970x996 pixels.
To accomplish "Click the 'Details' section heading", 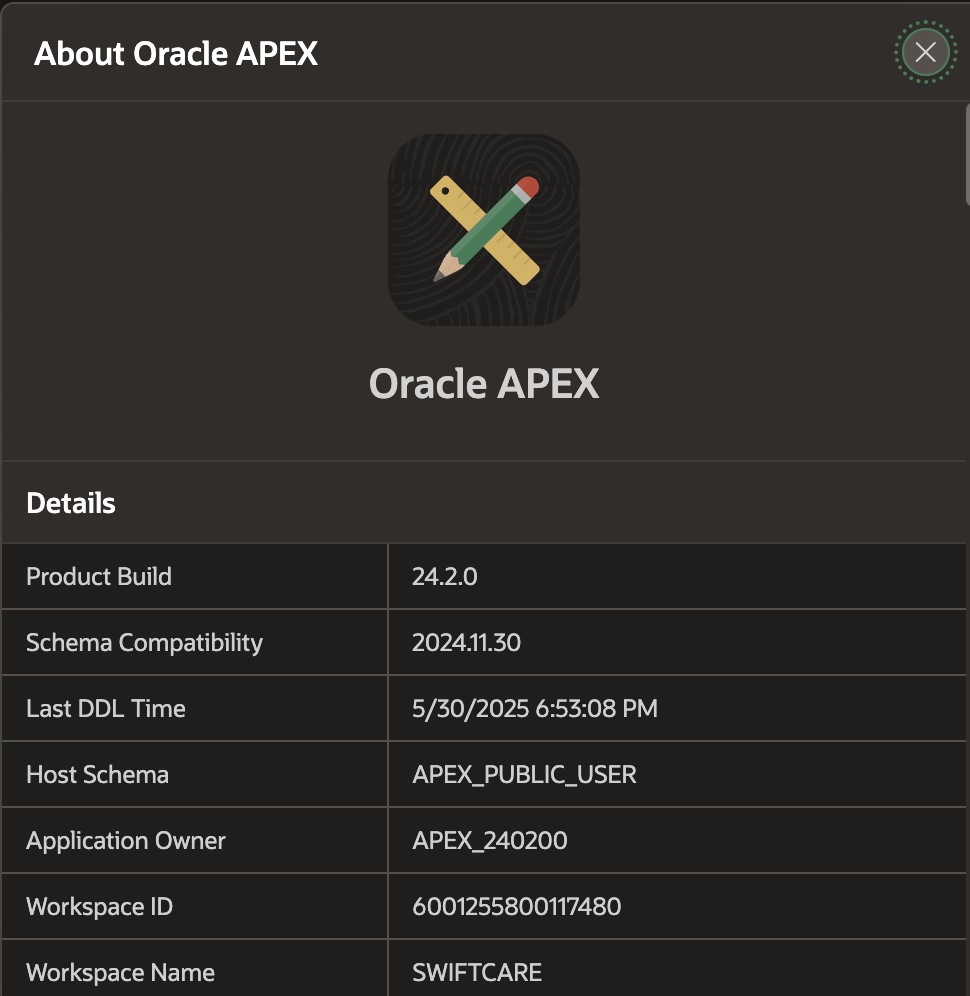I will coord(71,503).
